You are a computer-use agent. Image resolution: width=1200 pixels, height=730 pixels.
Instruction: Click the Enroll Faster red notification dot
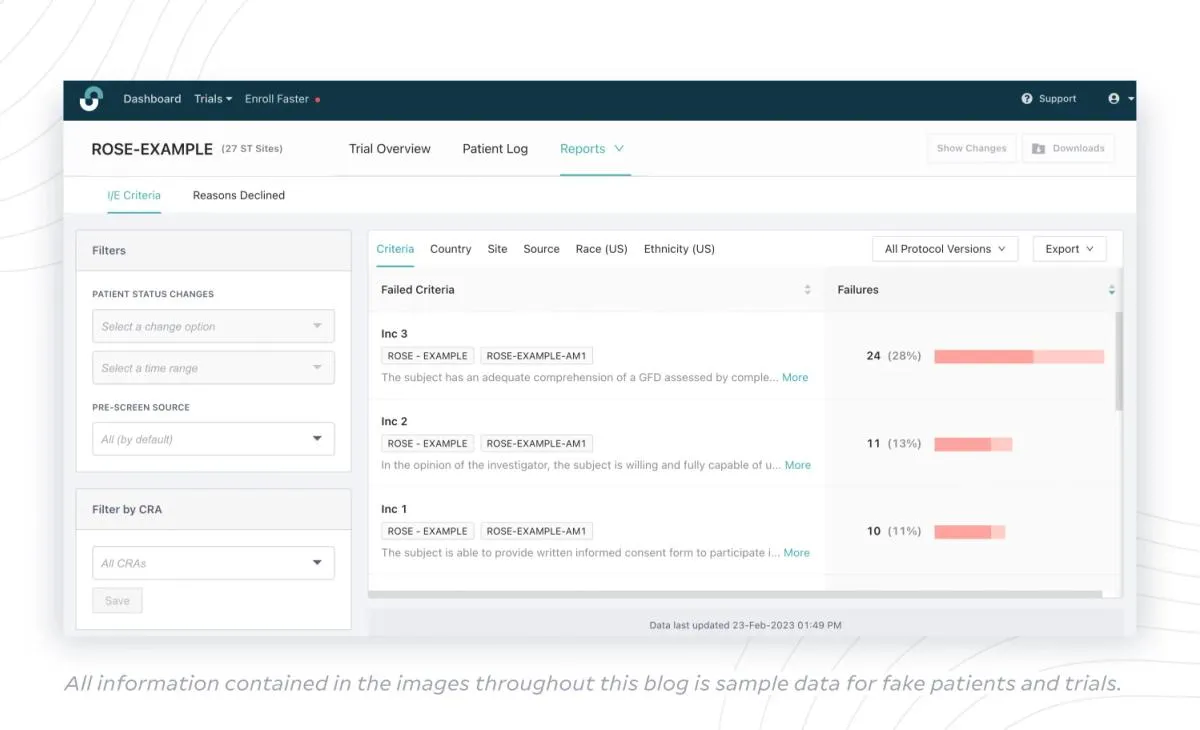pyautogui.click(x=318, y=100)
